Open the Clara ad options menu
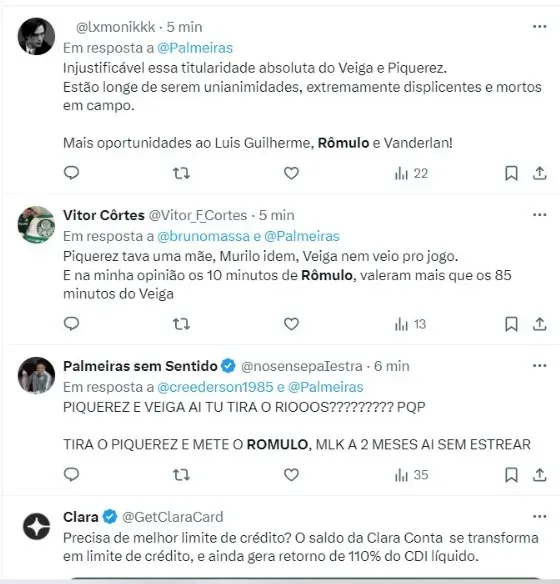This screenshot has height=584, width=560. [540, 516]
